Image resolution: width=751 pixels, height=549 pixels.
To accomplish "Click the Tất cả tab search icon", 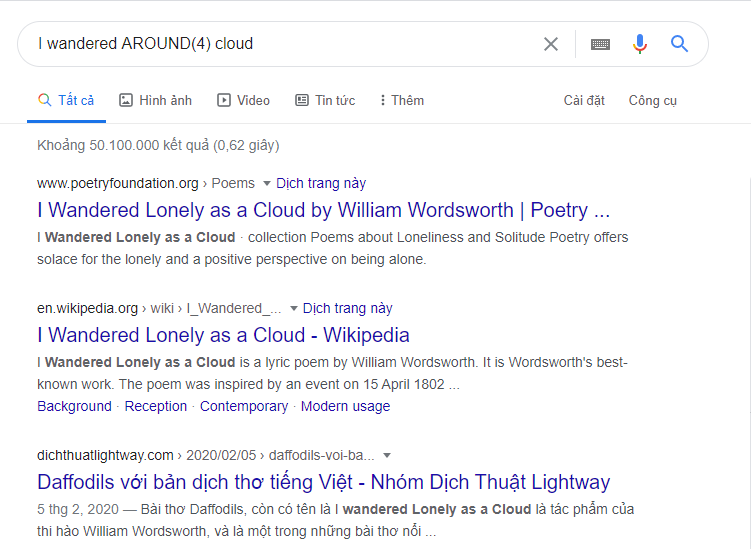I will (45, 100).
